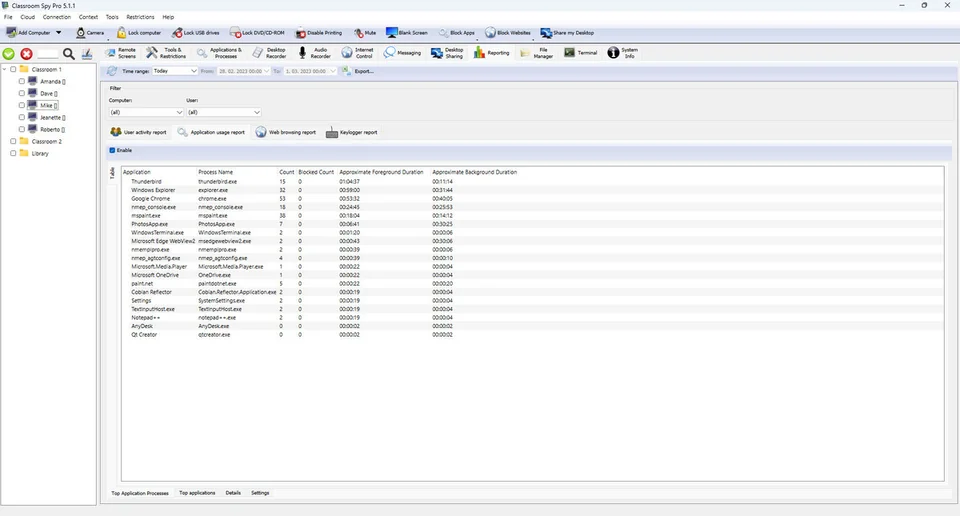Open the Cloud menu
Image resolution: width=960 pixels, height=516 pixels.
tap(28, 17)
